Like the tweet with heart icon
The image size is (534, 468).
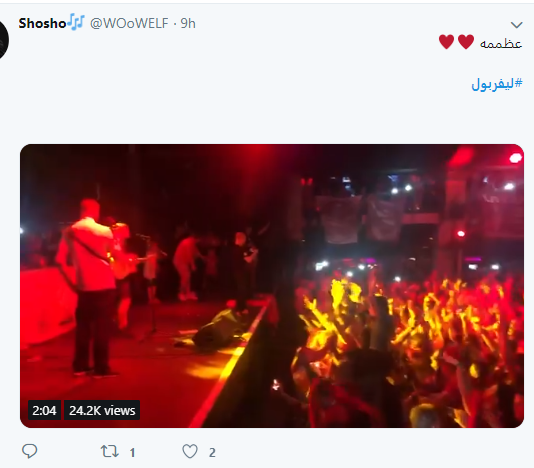[190, 452]
